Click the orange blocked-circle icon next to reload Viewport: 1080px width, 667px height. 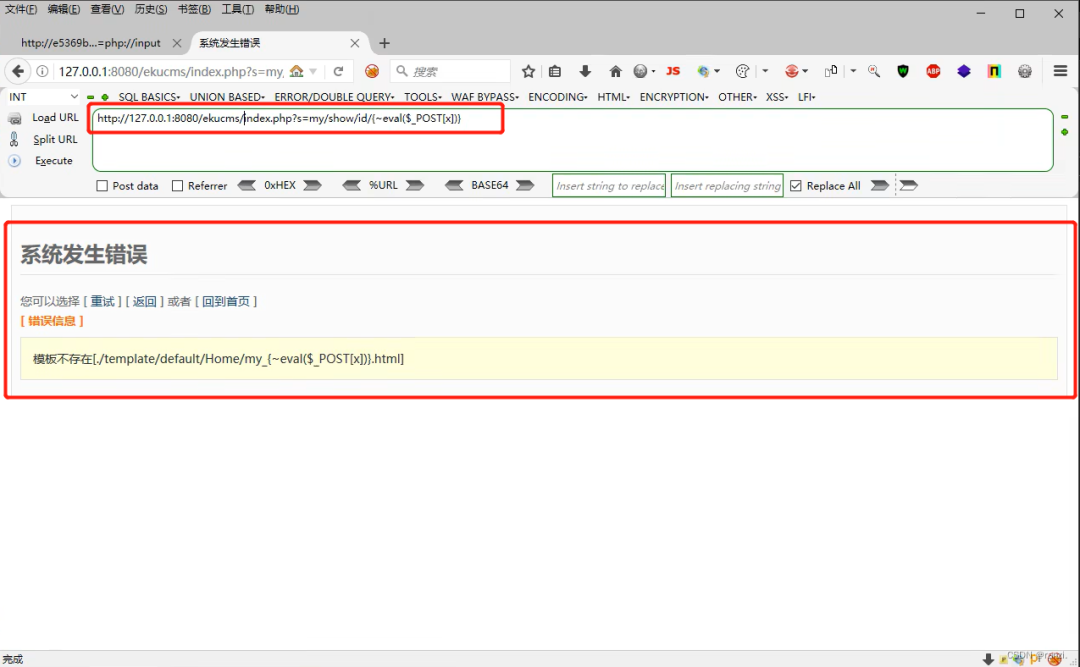pos(372,71)
